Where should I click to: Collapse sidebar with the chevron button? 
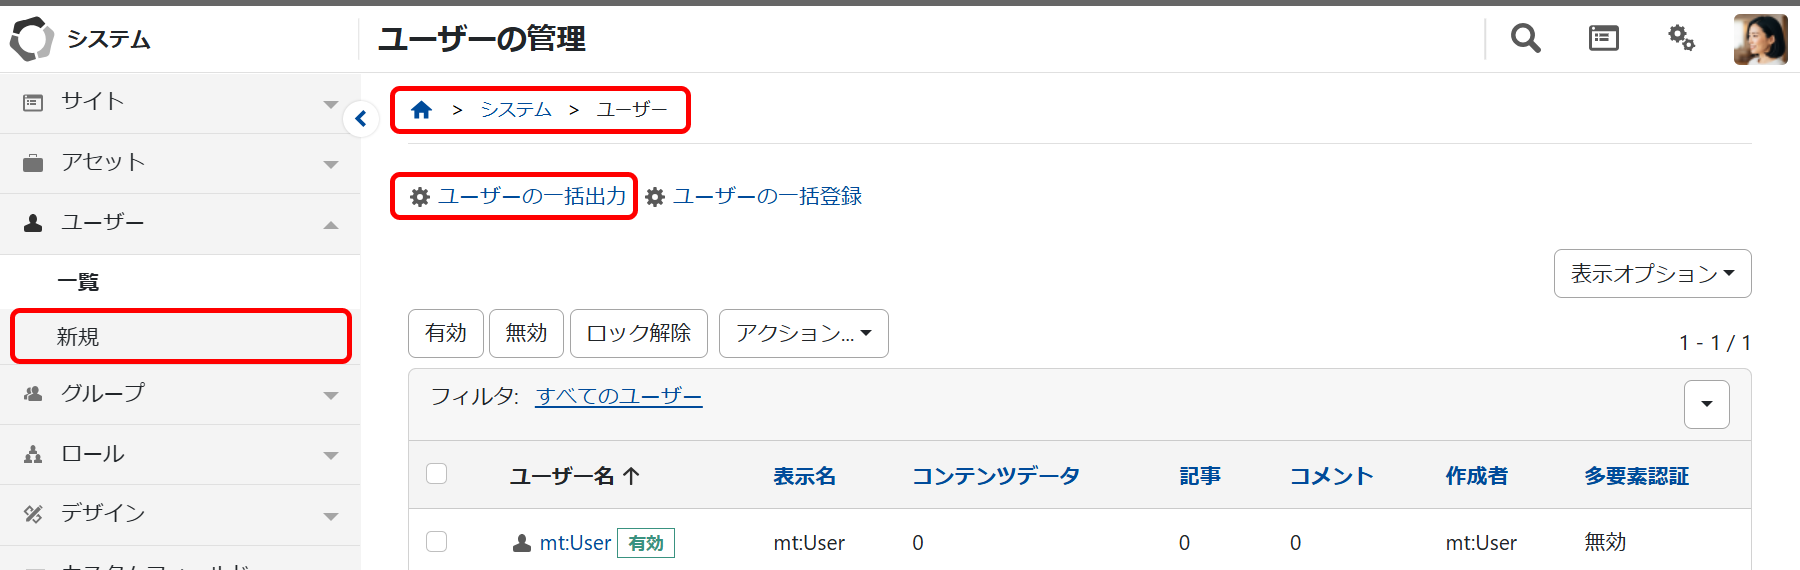[x=361, y=119]
